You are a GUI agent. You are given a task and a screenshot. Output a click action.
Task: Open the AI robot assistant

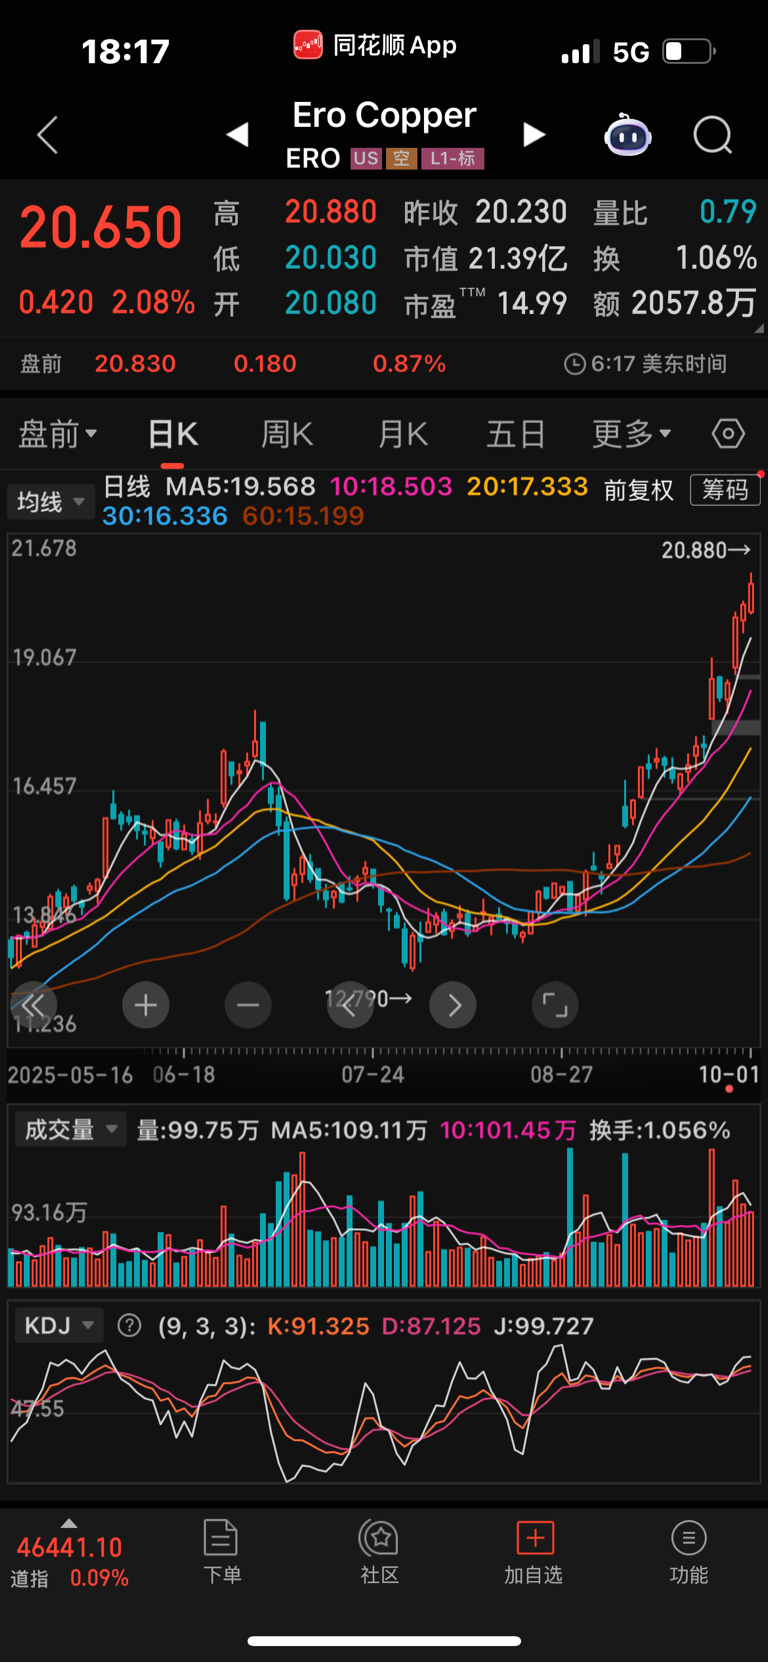(x=628, y=135)
